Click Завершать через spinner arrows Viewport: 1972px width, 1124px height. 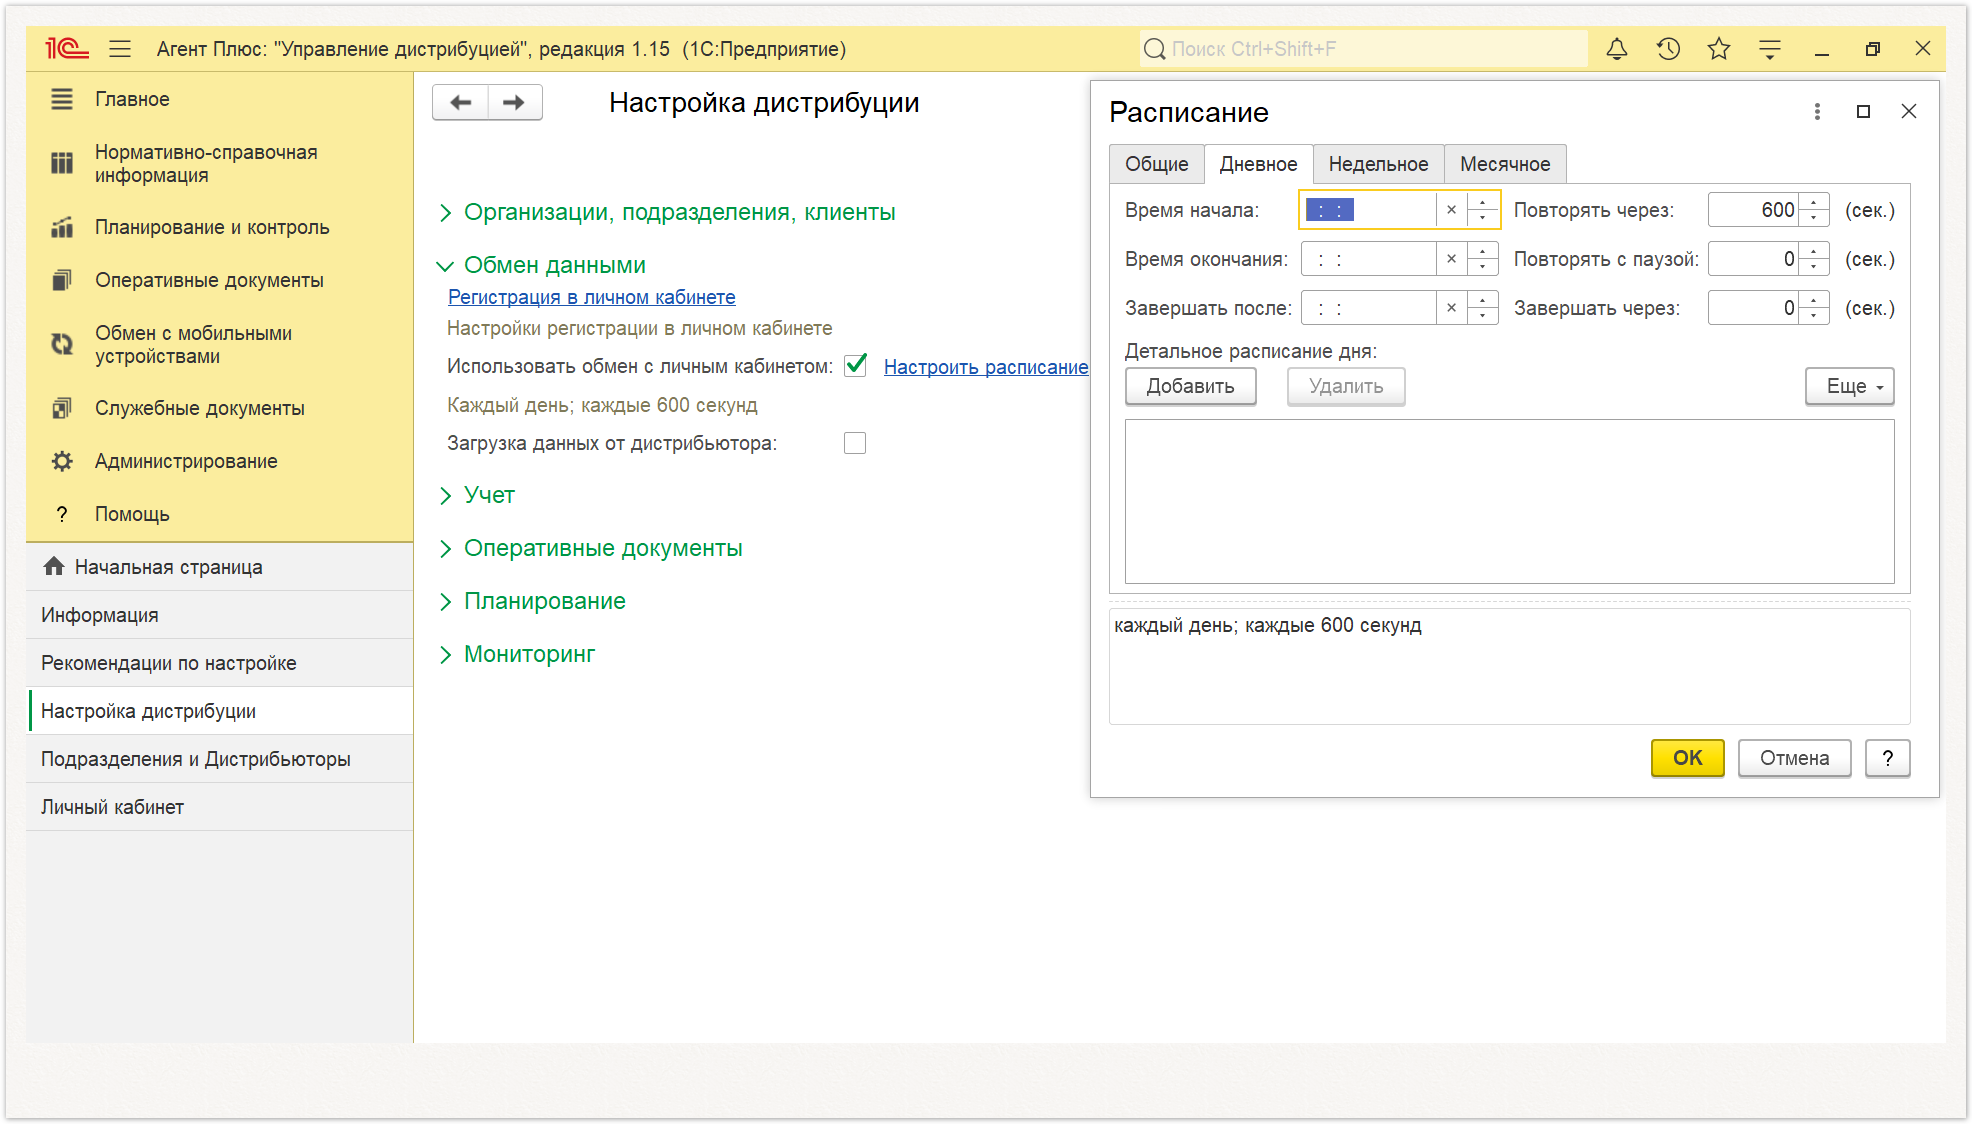click(x=1814, y=308)
